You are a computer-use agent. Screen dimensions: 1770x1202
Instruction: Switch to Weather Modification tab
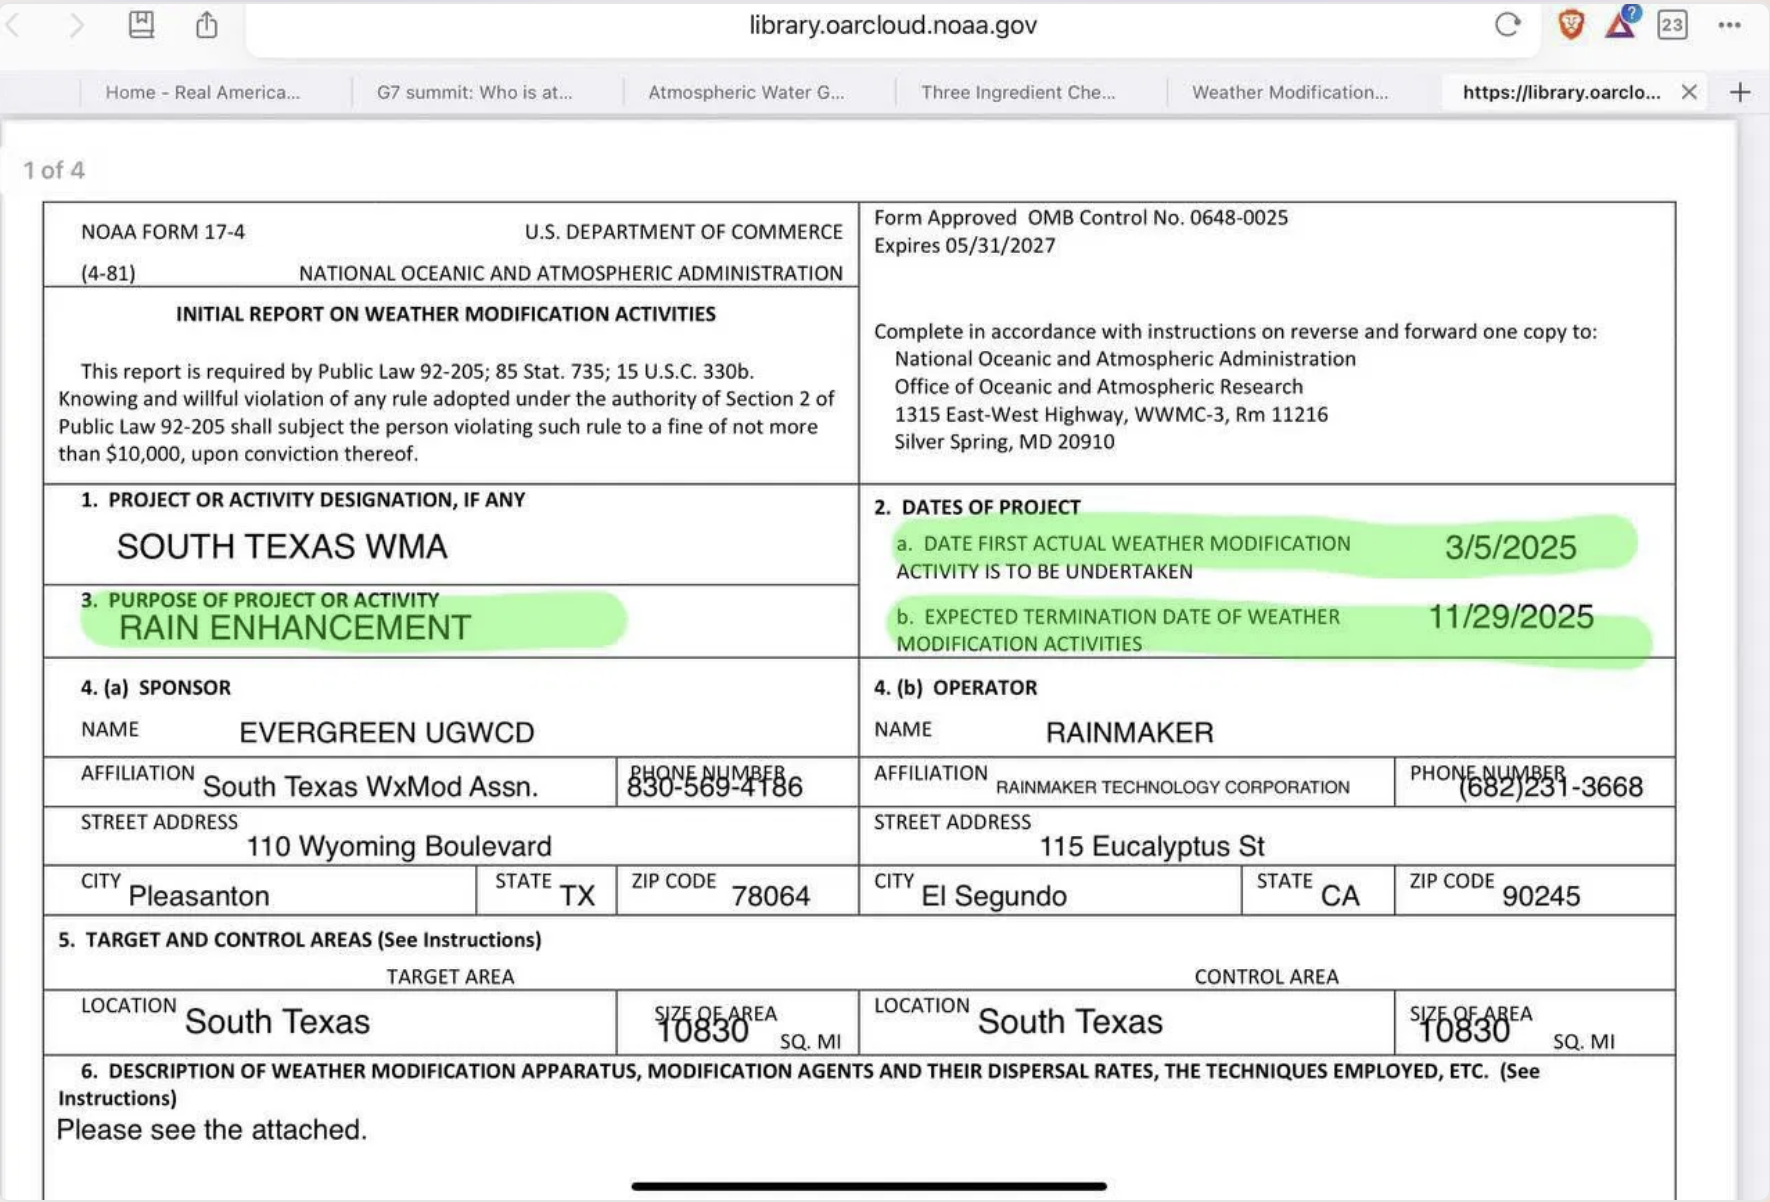(1290, 92)
